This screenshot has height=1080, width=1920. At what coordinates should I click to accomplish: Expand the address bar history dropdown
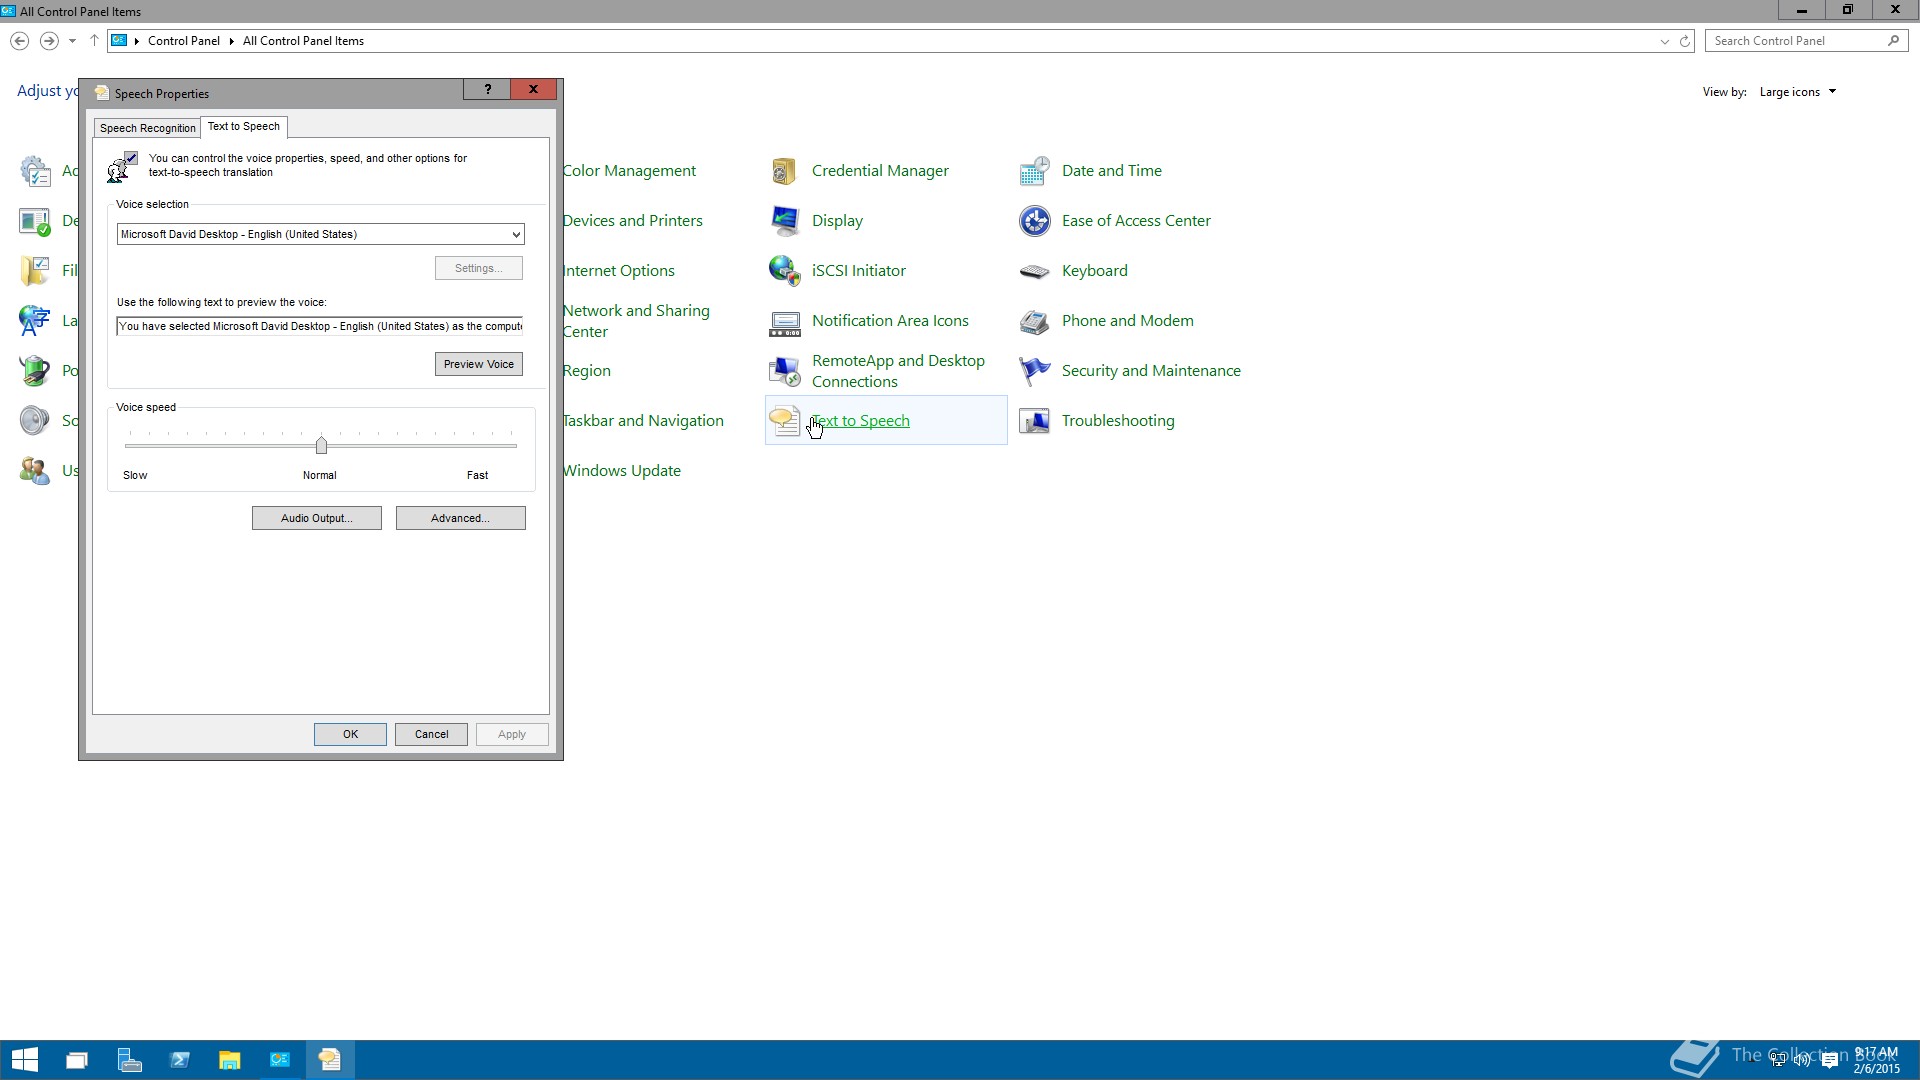click(x=1664, y=41)
